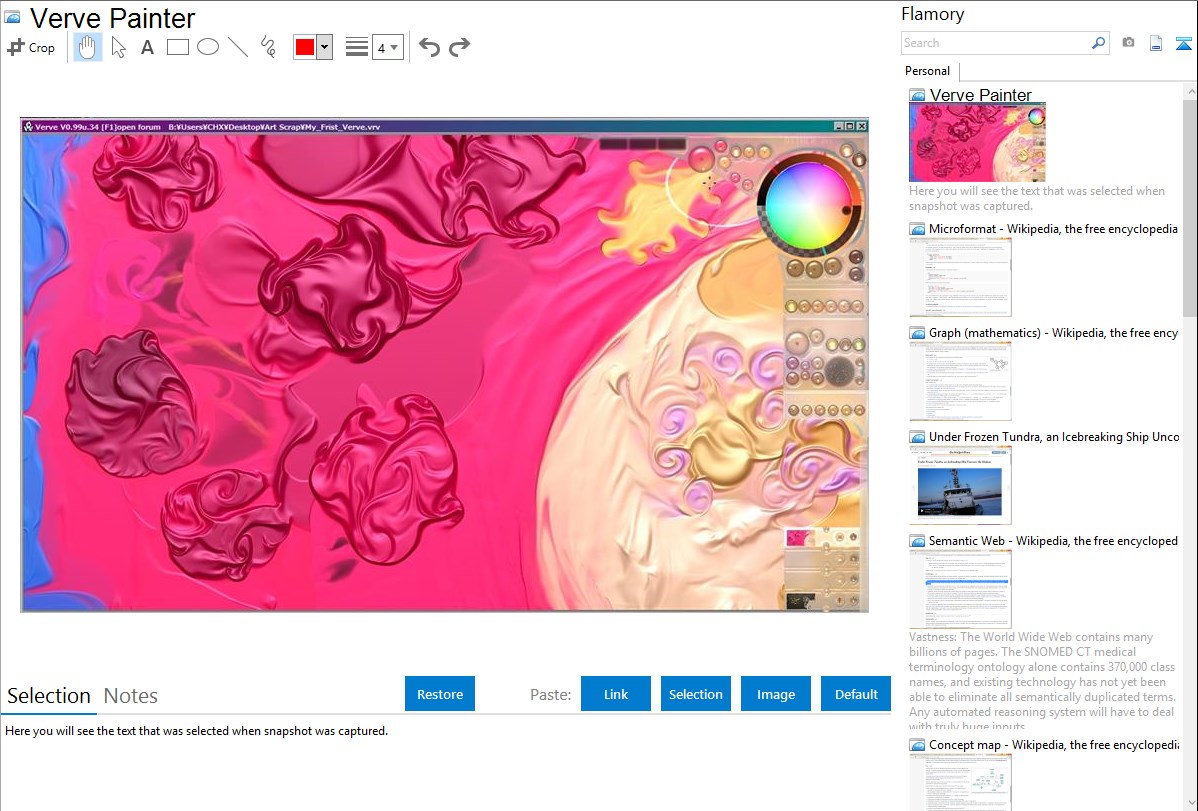This screenshot has width=1198, height=811.
Task: Open the Selection tab
Action: [x=49, y=696]
